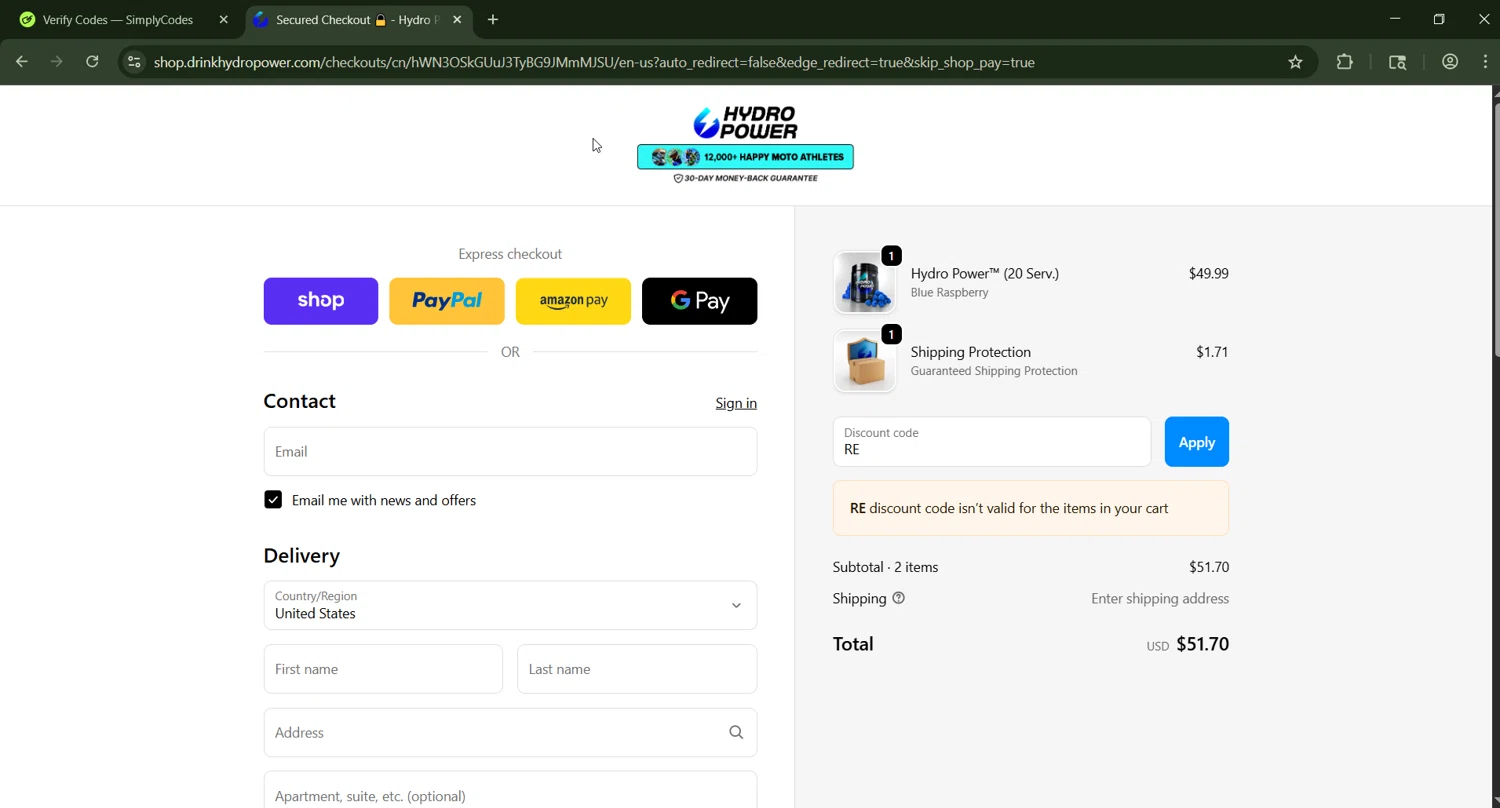This screenshot has width=1500, height=808.
Task: Click the Hydro Power product thumbnail
Action: point(864,282)
